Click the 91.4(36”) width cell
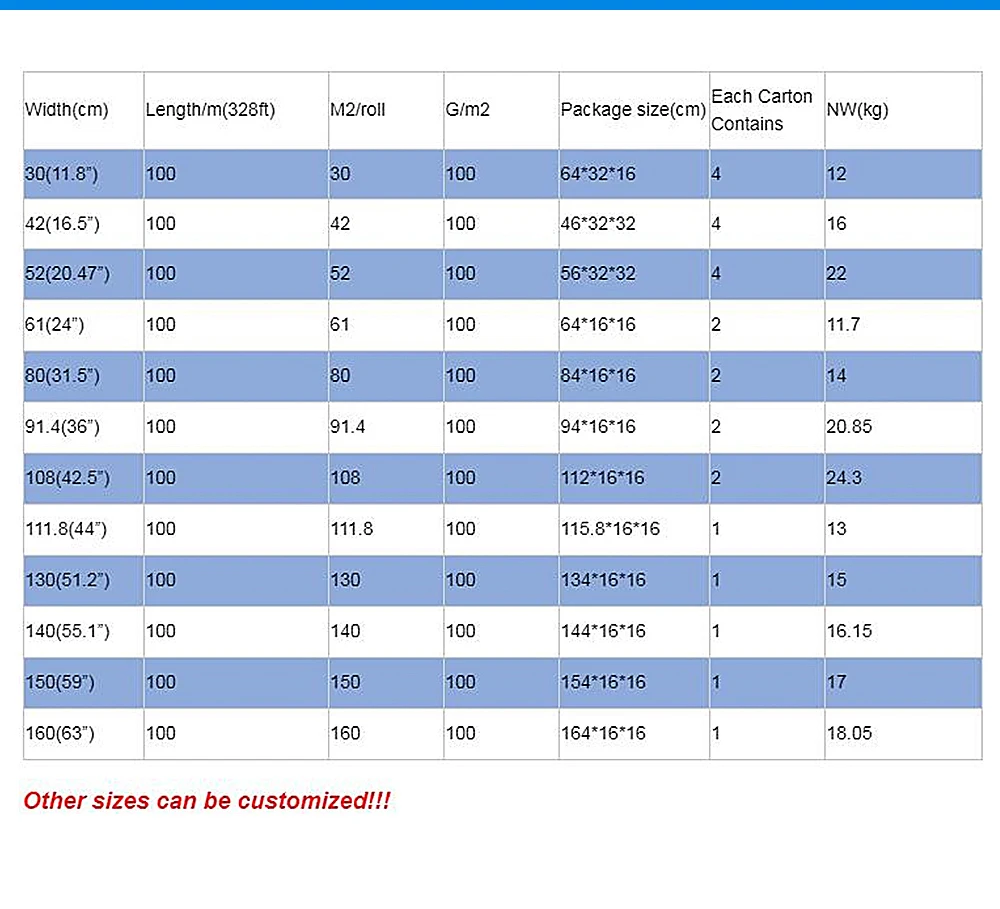1000x909 pixels. point(62,427)
